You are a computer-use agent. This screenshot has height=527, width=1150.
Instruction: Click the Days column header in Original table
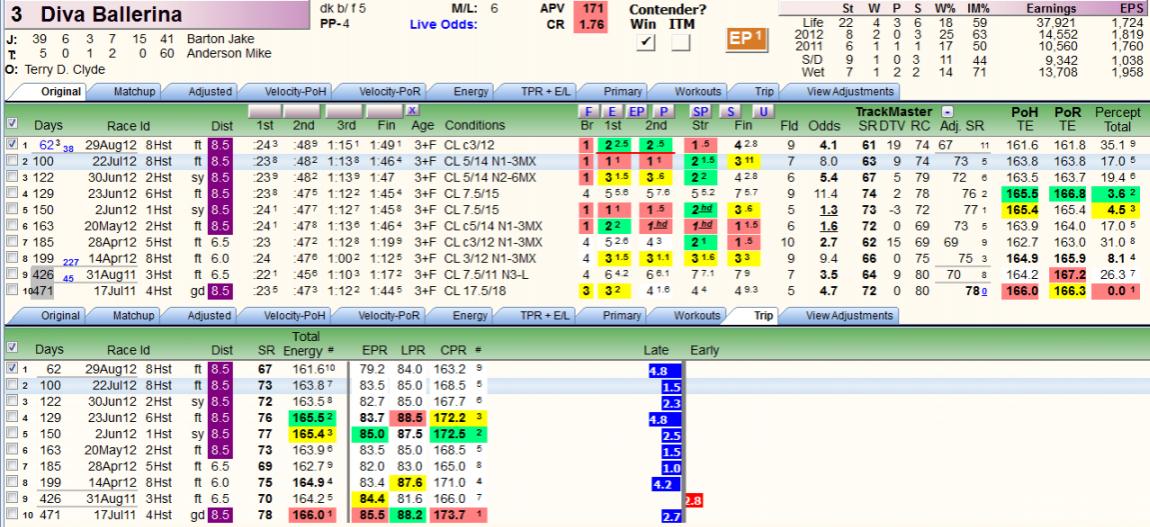(x=48, y=125)
